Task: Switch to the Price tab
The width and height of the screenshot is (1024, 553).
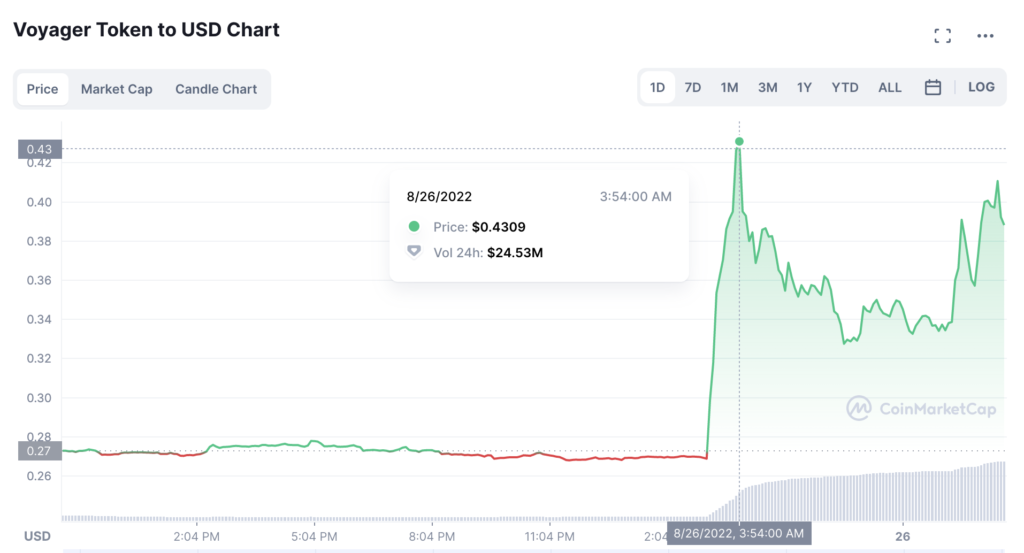Action: tap(42, 89)
